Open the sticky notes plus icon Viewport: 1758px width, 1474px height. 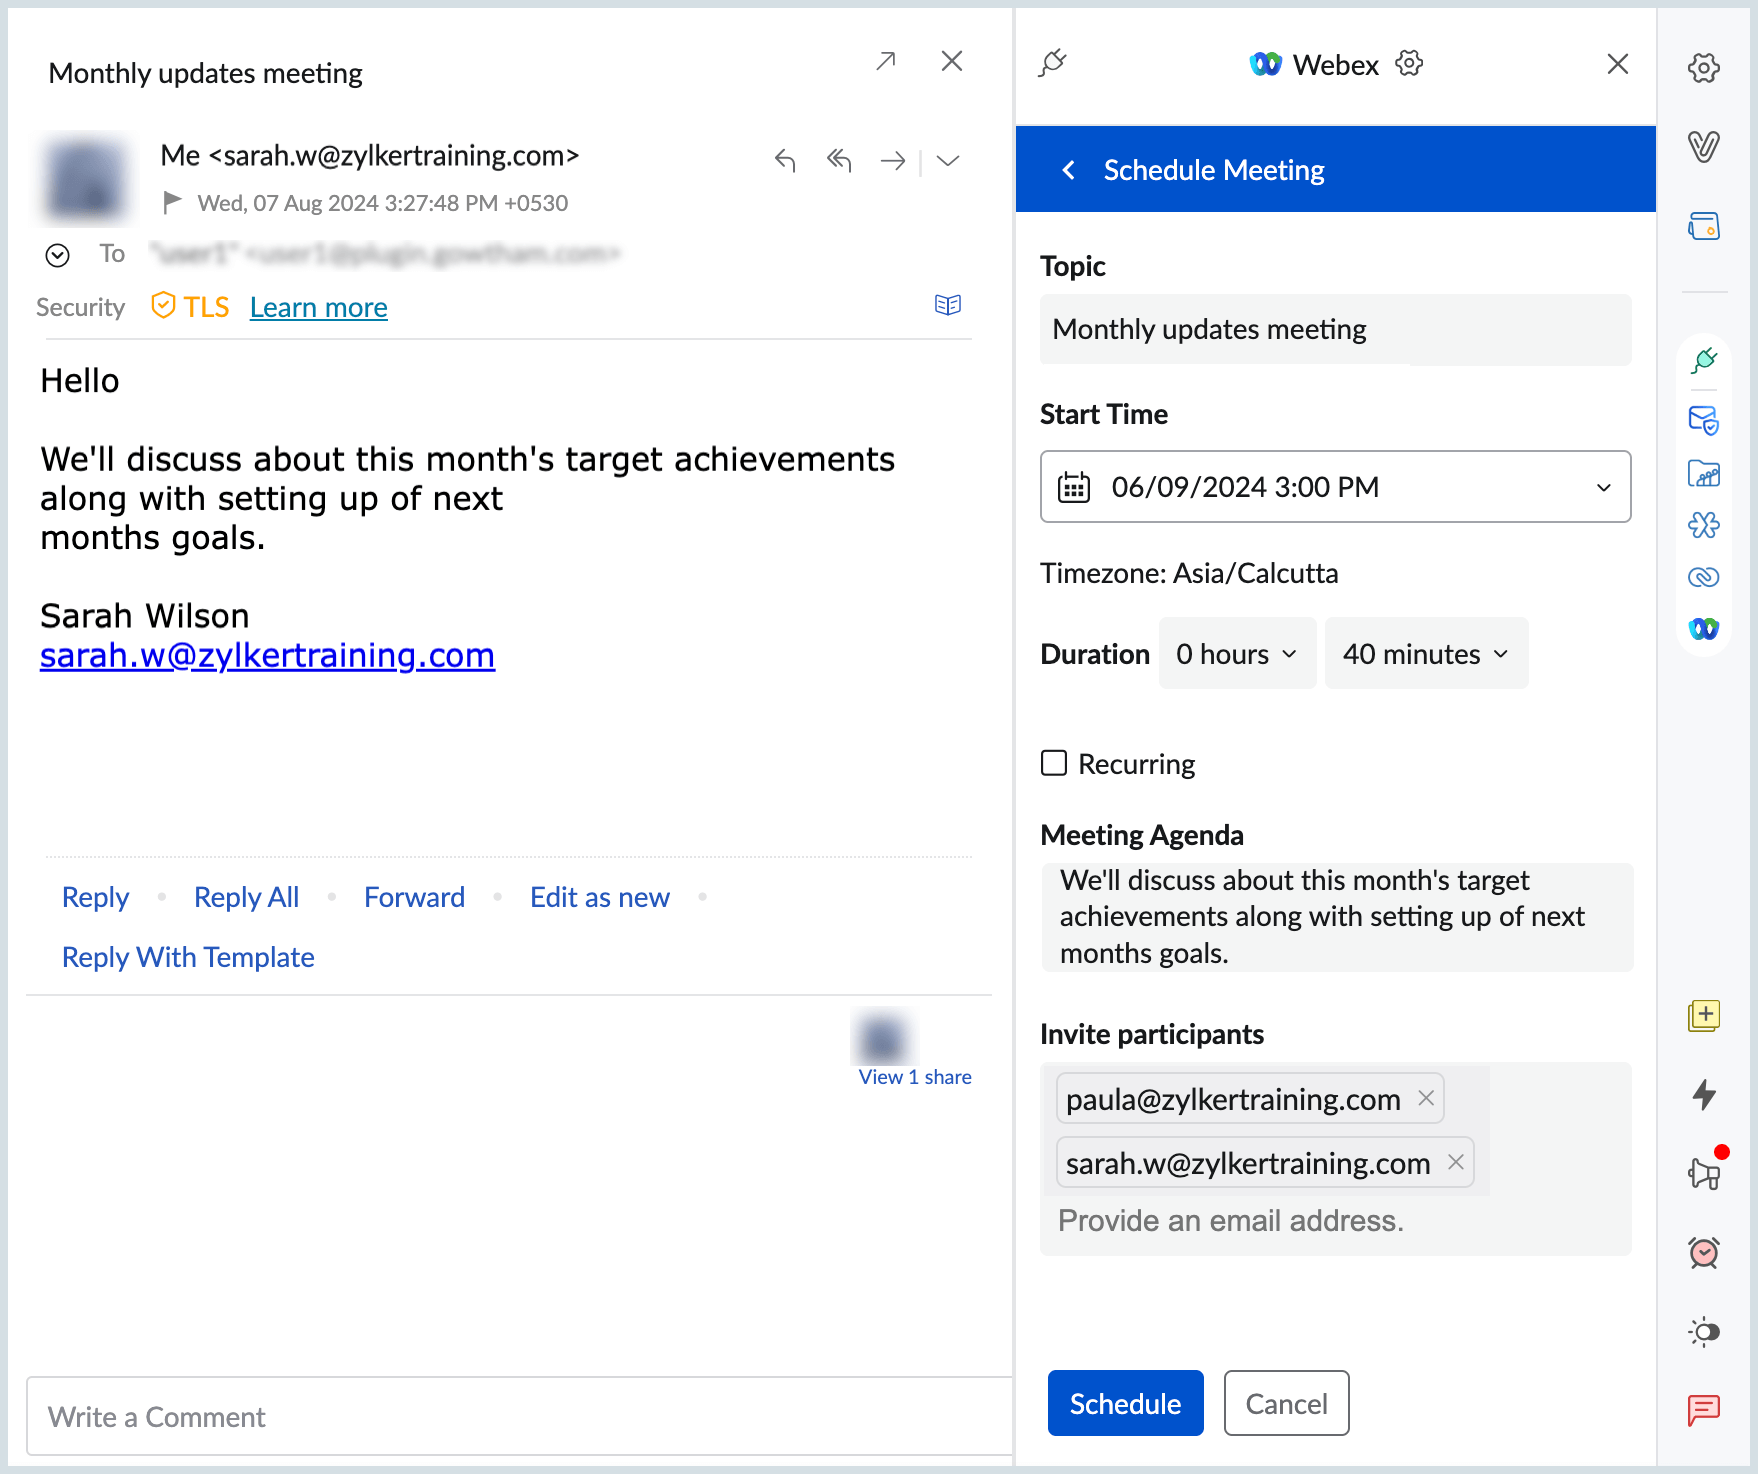point(1703,1015)
